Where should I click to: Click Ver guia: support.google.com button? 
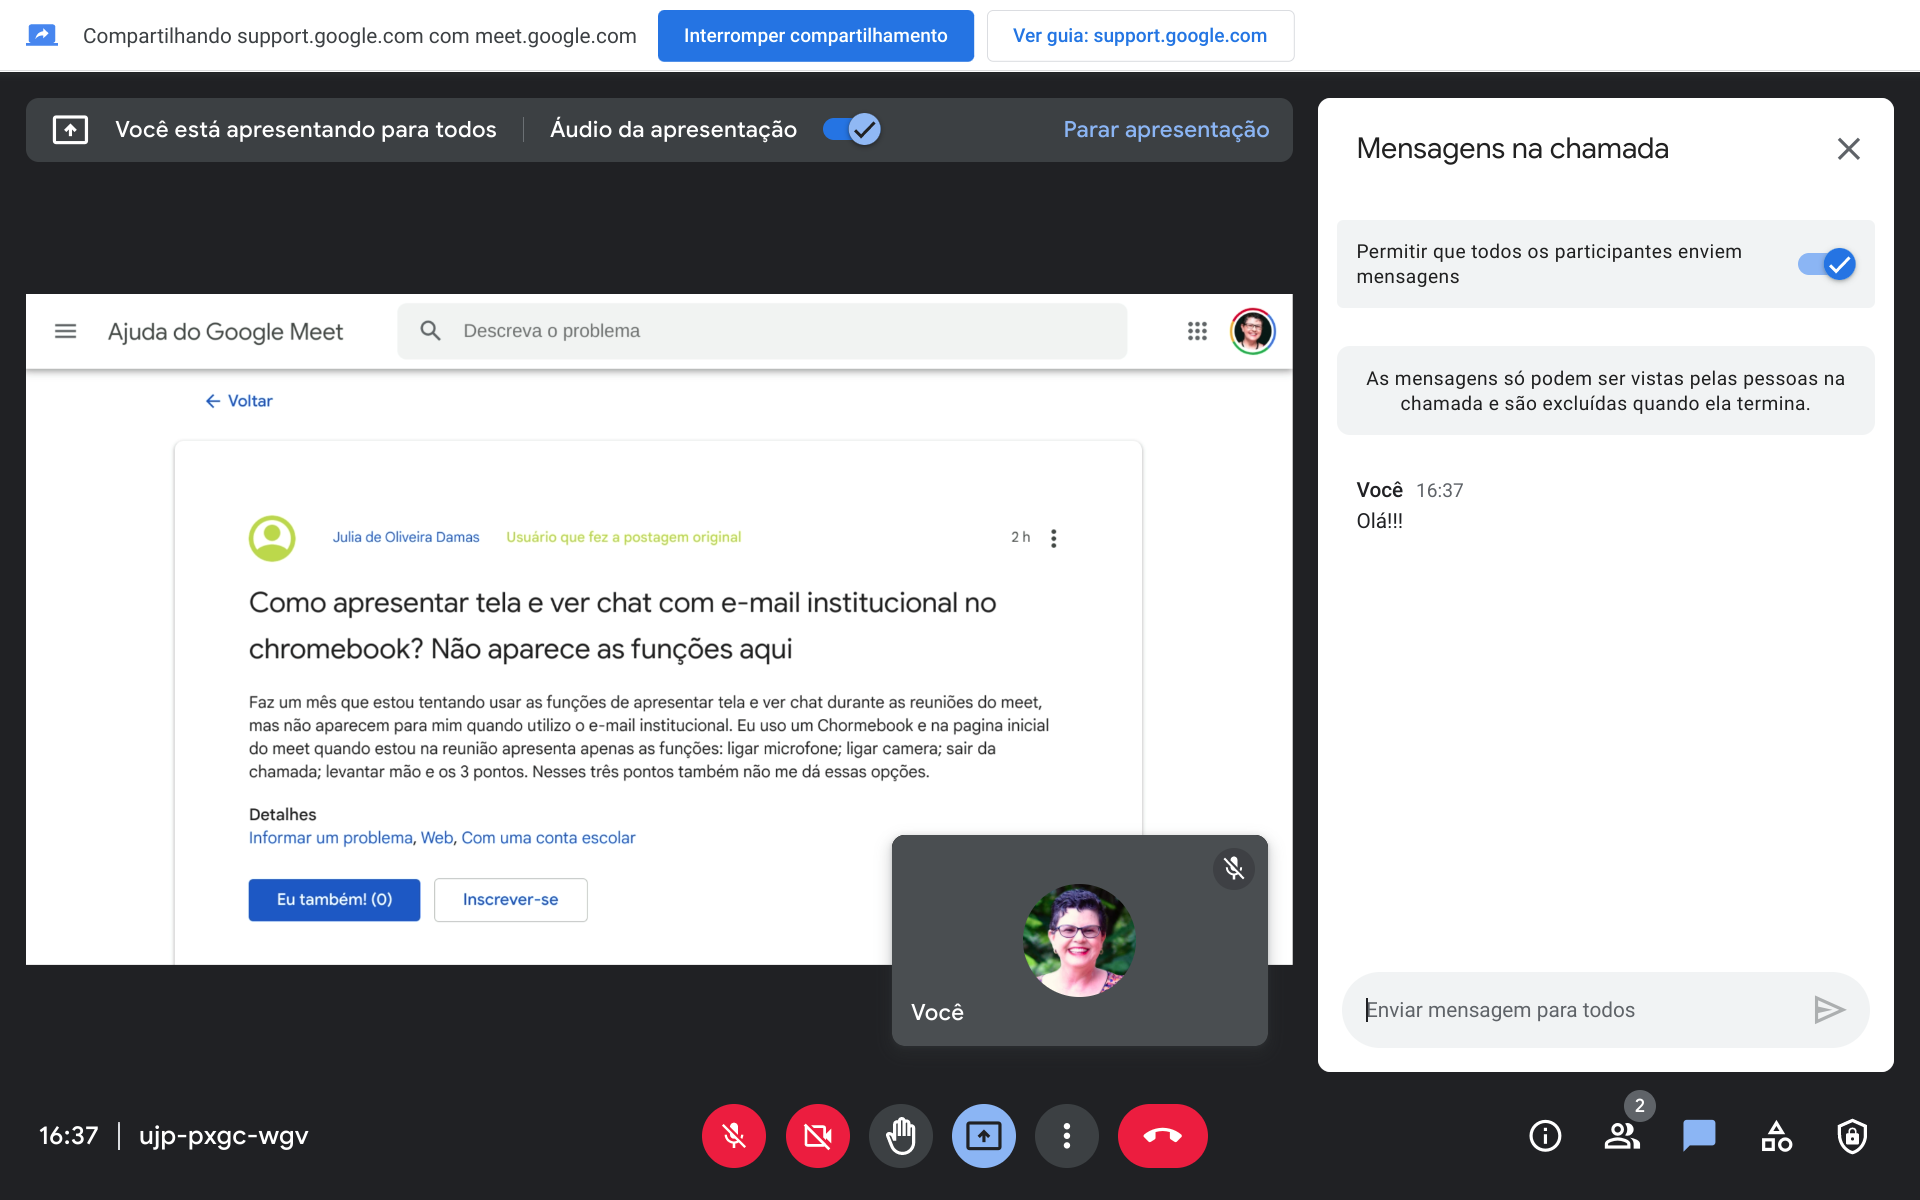1140,36
